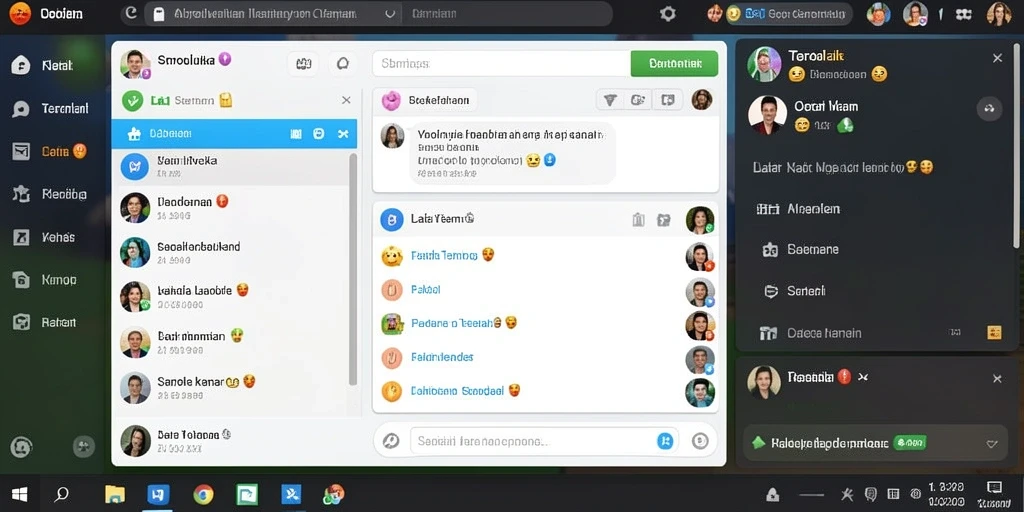Open the gear settings icon in top bar

667,14
